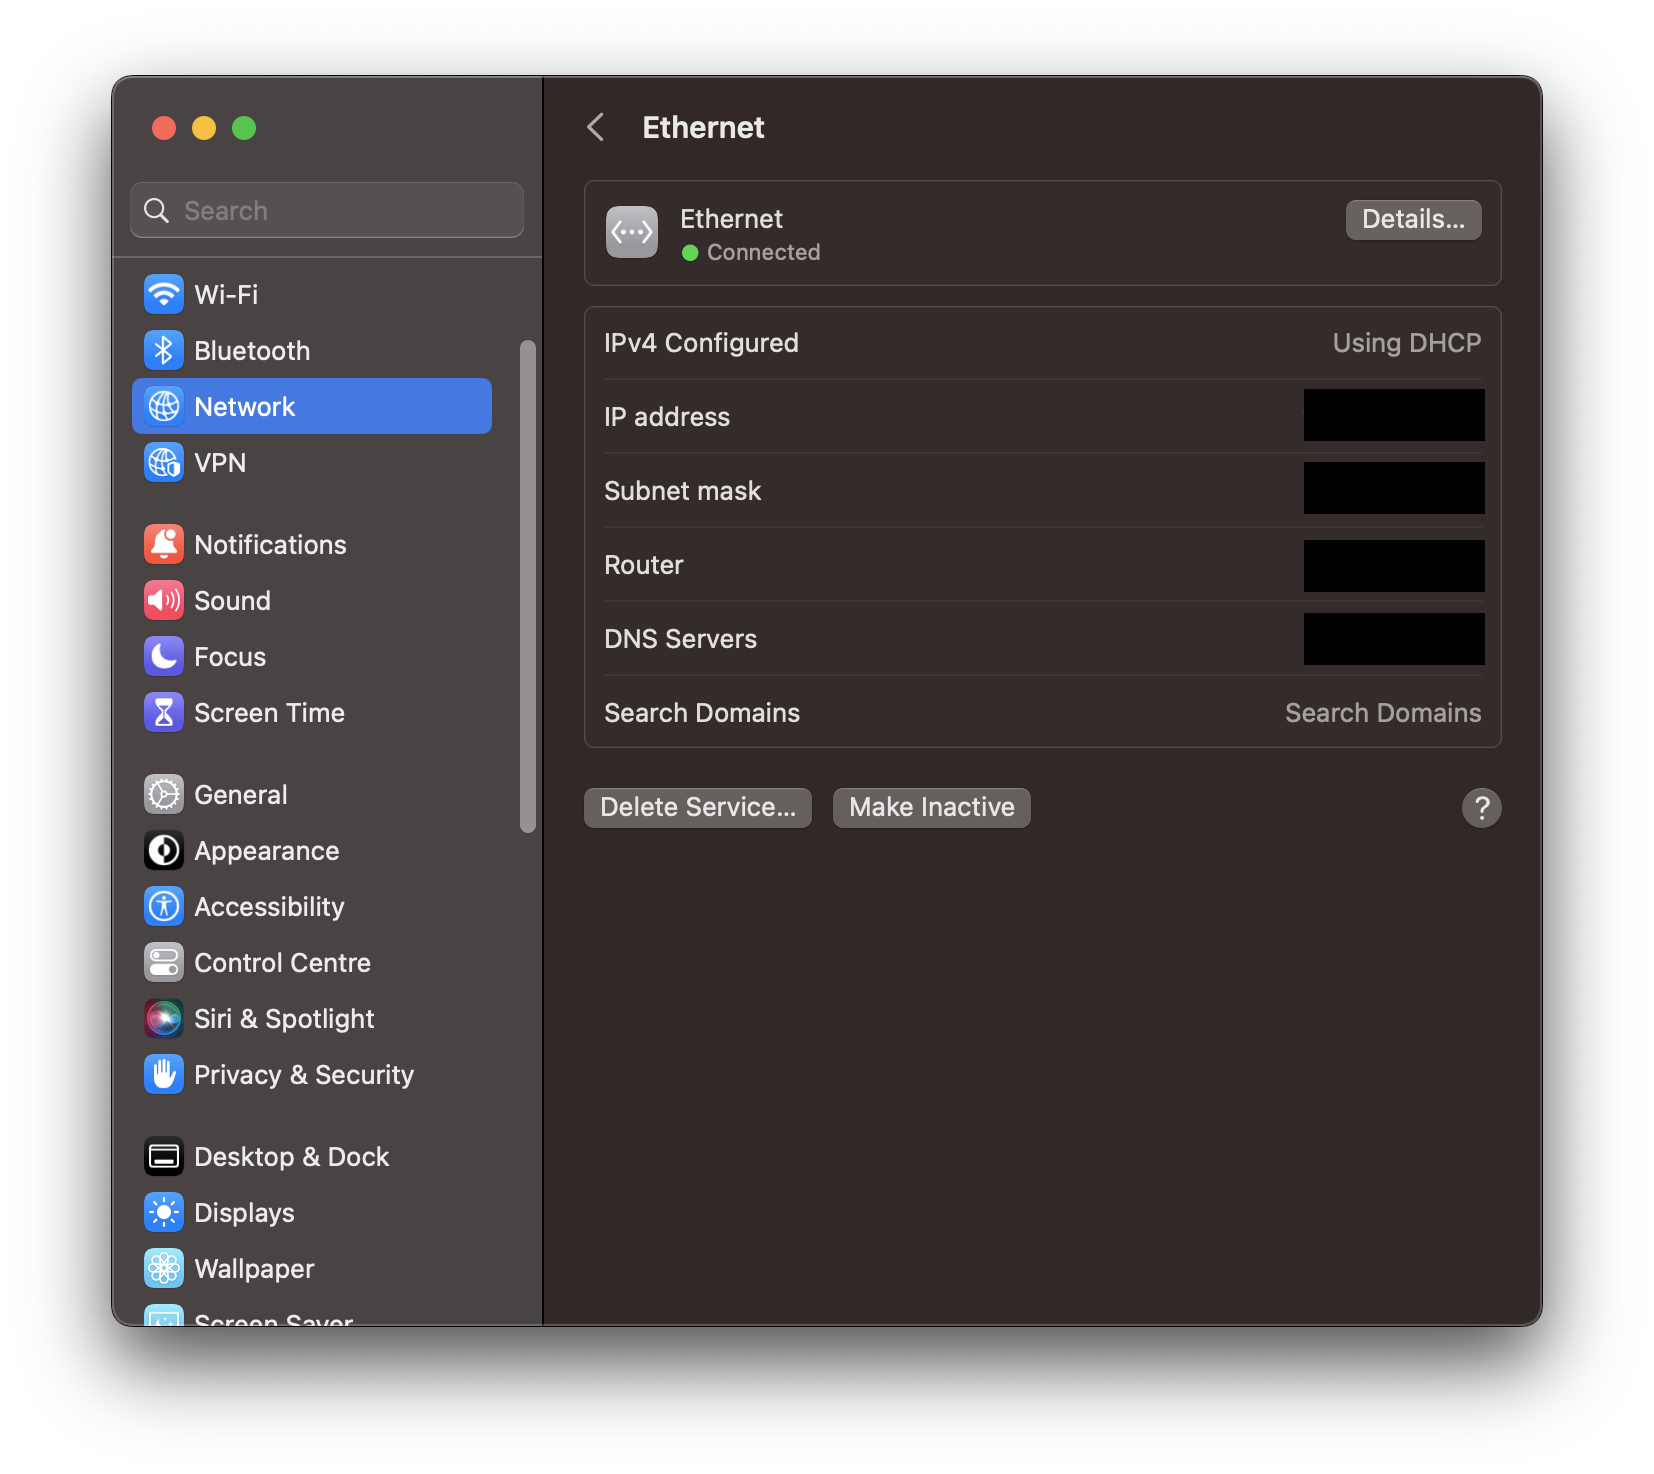Image resolution: width=1654 pixels, height=1474 pixels.
Task: Select Control Centre label in sidebar
Action: [282, 962]
